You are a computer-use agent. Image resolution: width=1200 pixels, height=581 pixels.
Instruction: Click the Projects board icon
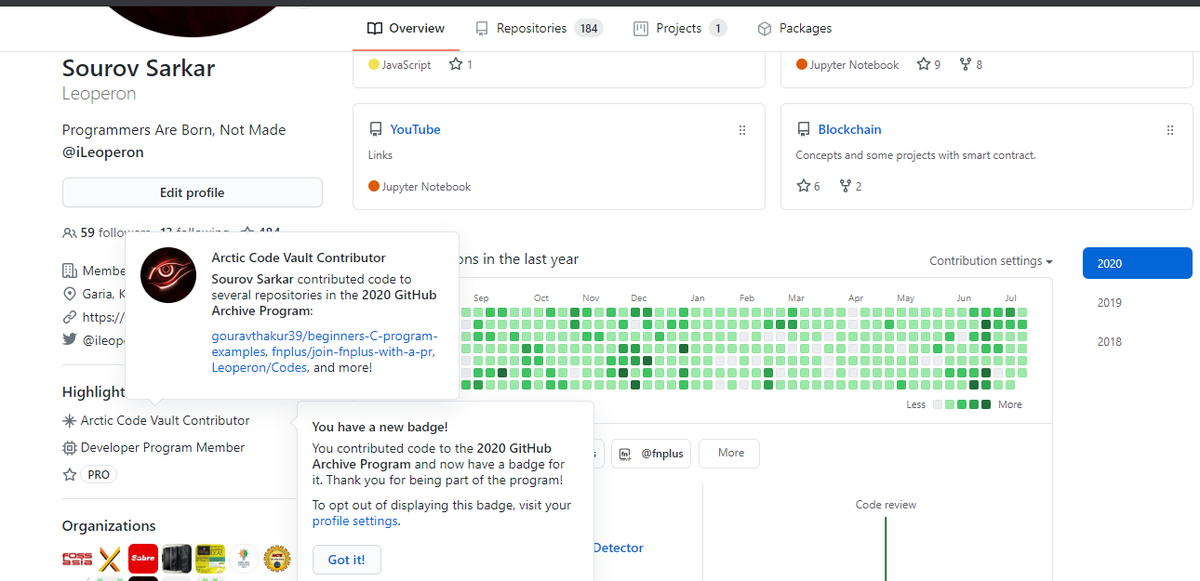pyautogui.click(x=641, y=29)
